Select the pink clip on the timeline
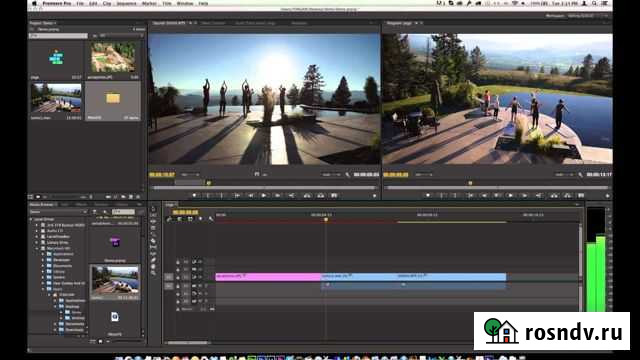The image size is (640, 360). (268, 277)
